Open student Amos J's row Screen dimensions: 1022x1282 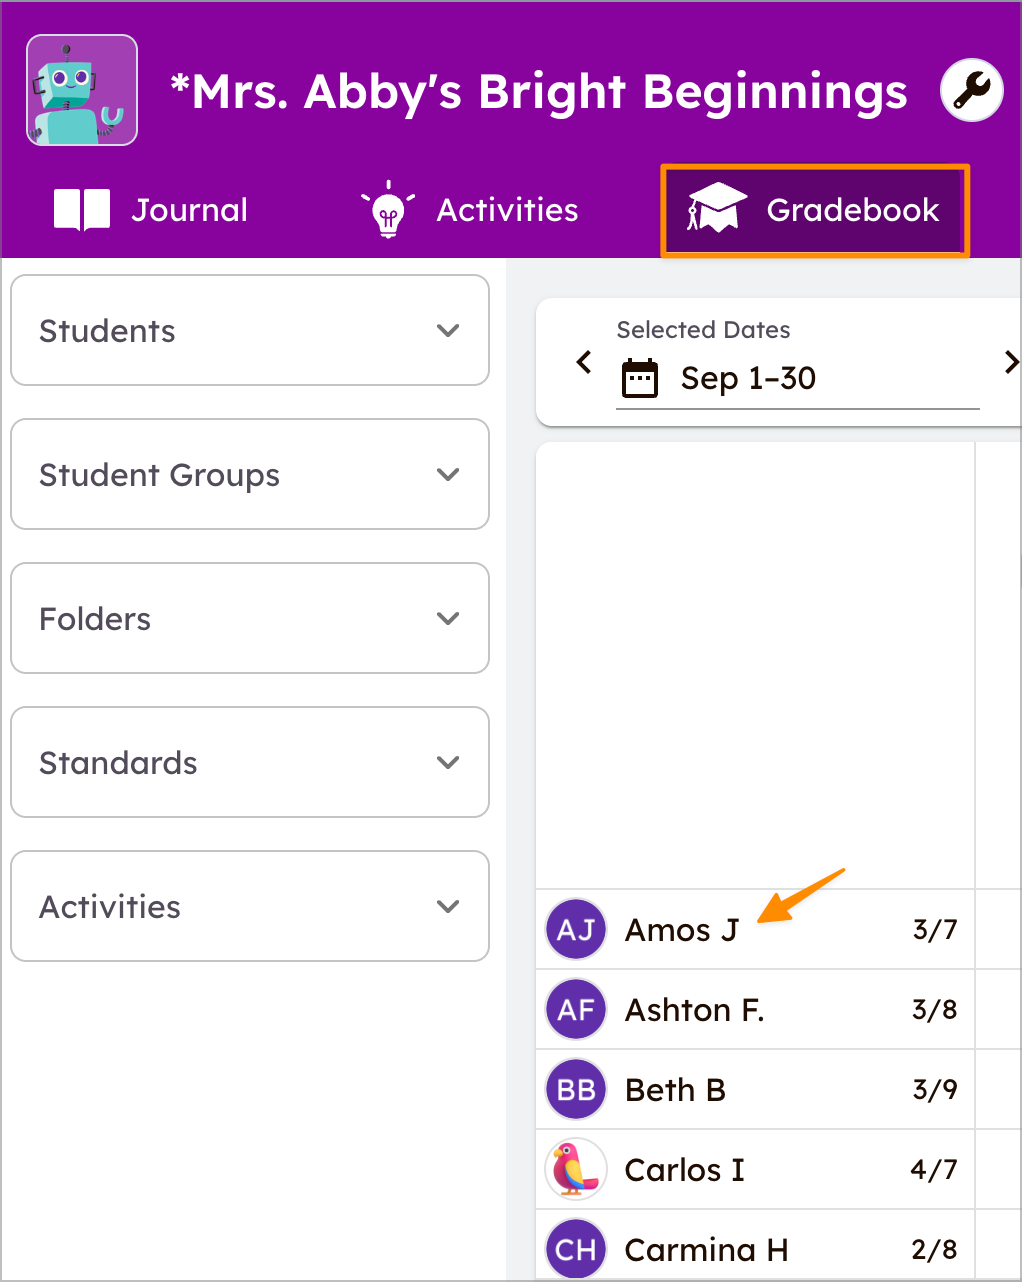point(755,930)
